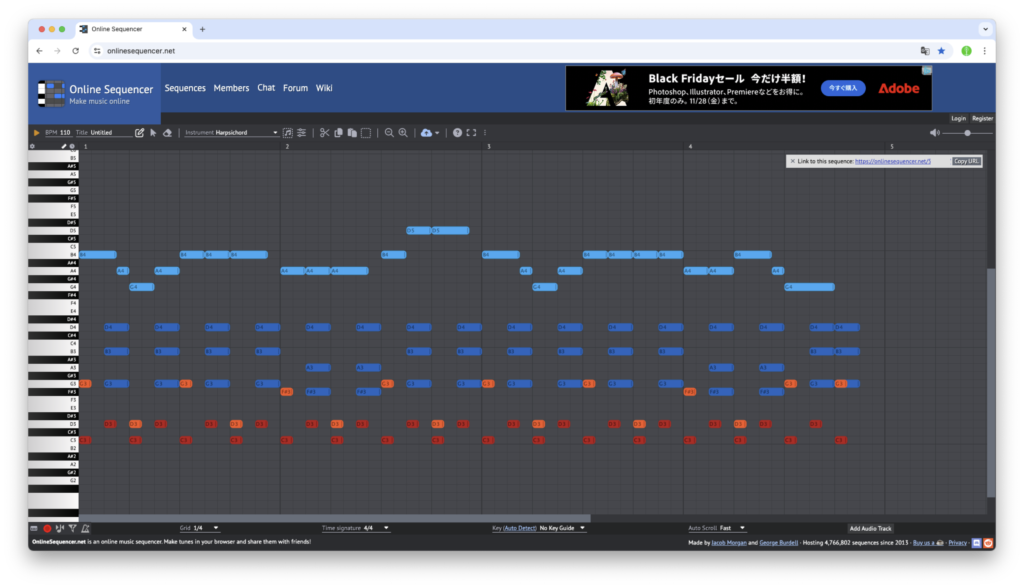Click the scissors Cut icon
The height and width of the screenshot is (588, 1024).
pos(324,132)
